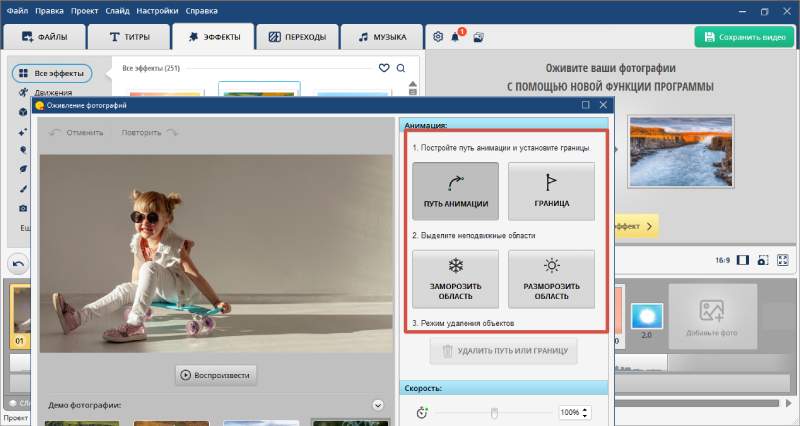Click the girl on skateboard photo preview

click(x=216, y=254)
